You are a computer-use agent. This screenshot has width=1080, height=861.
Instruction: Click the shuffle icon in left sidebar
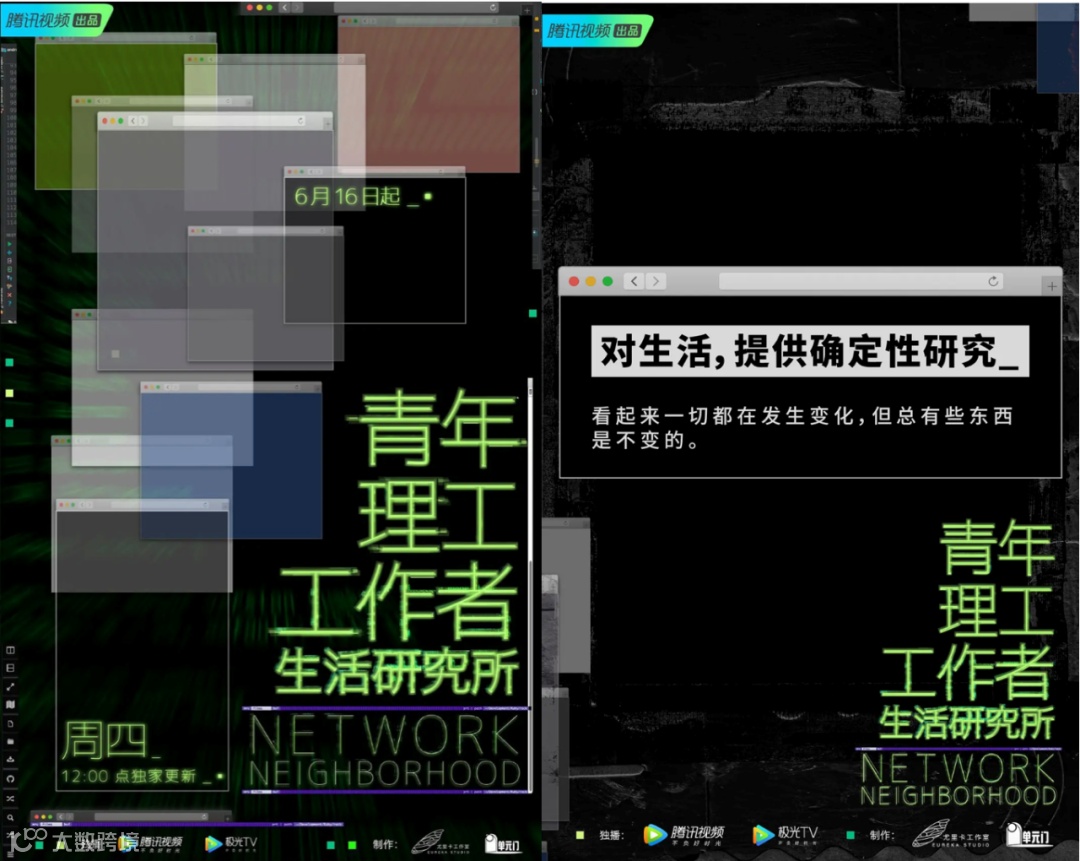coord(10,798)
